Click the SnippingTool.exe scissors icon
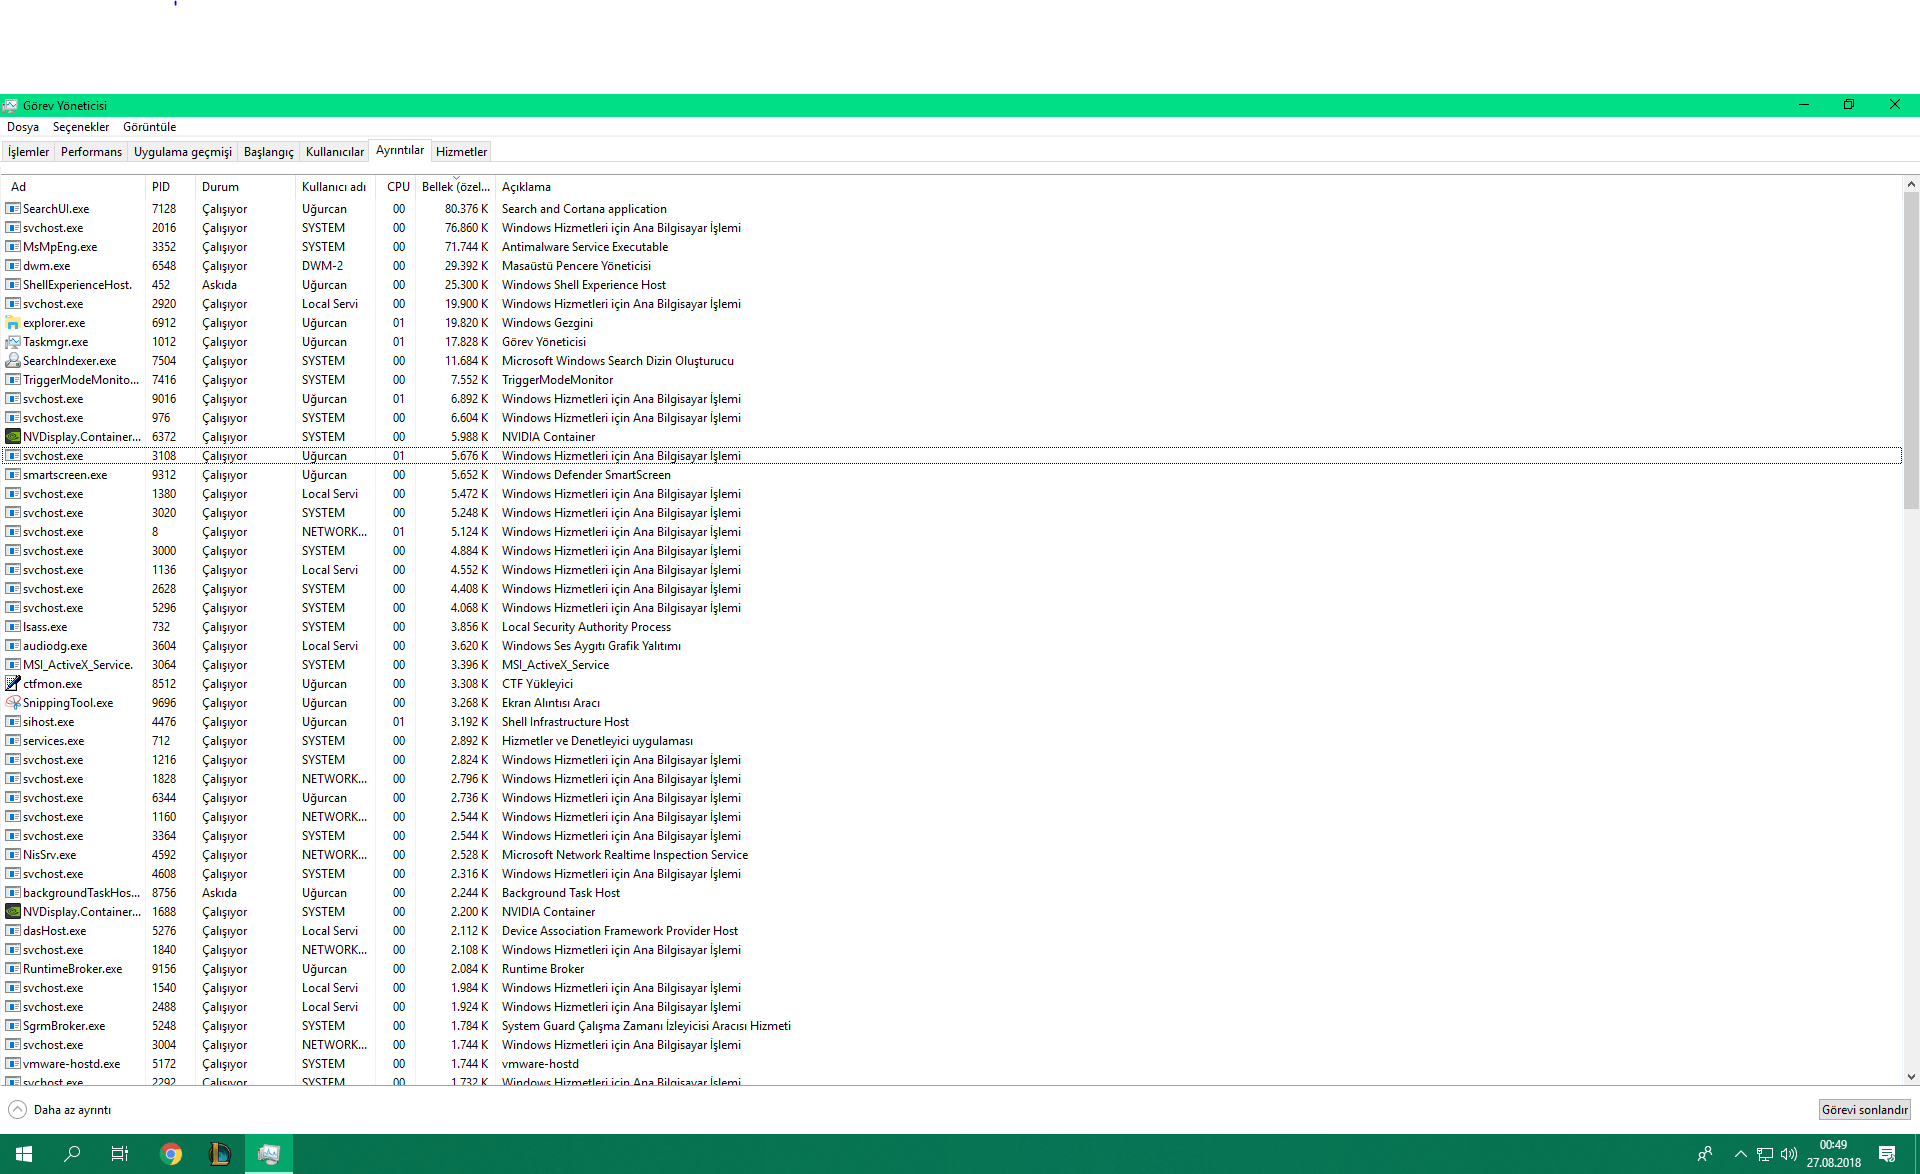The image size is (1920, 1174). [x=13, y=703]
